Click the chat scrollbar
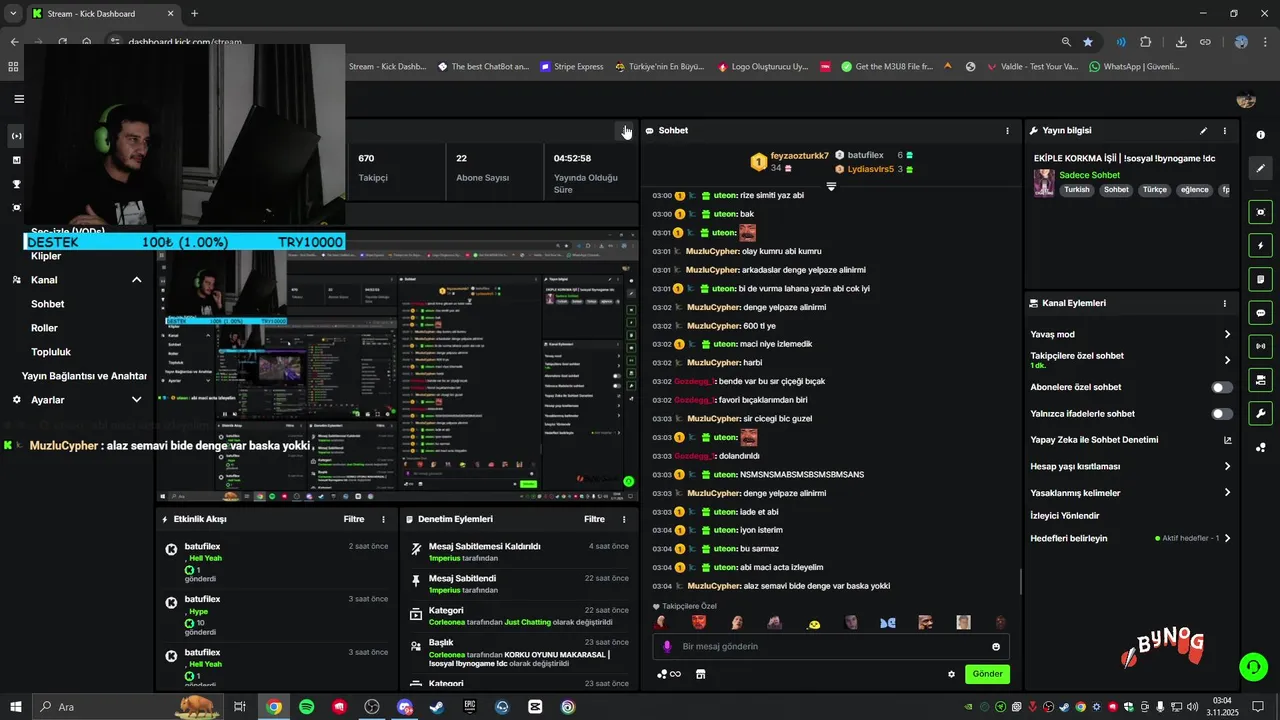The image size is (1280, 720). point(1021,582)
